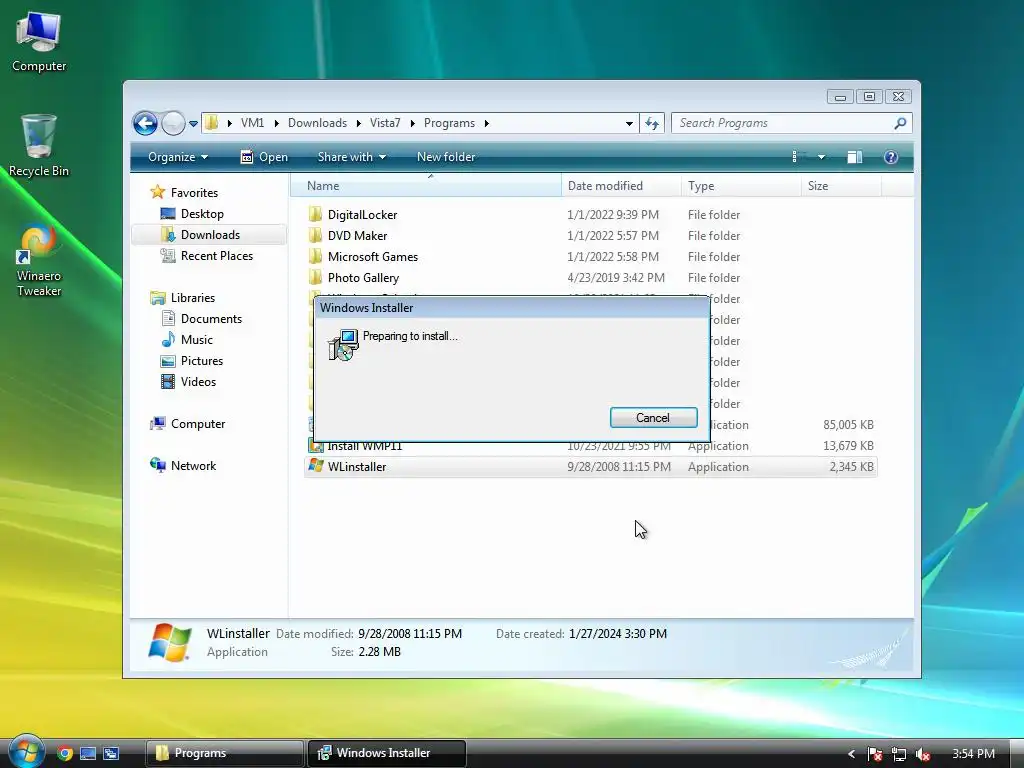Open the Recycle Bin desktop icon
This screenshot has height=768, width=1024.
[39, 145]
